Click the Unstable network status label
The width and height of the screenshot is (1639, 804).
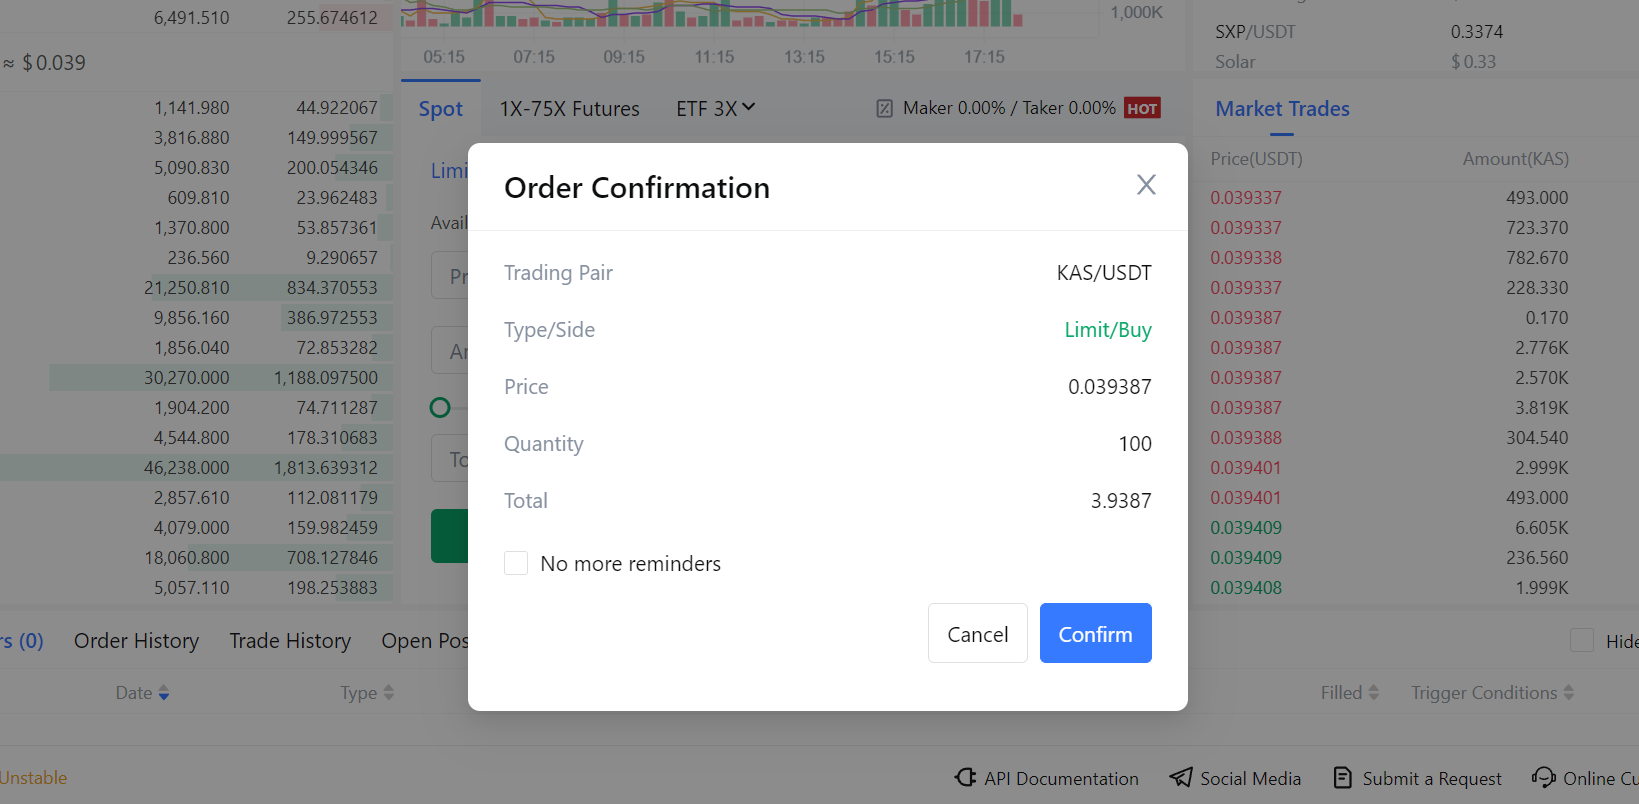[33, 777]
